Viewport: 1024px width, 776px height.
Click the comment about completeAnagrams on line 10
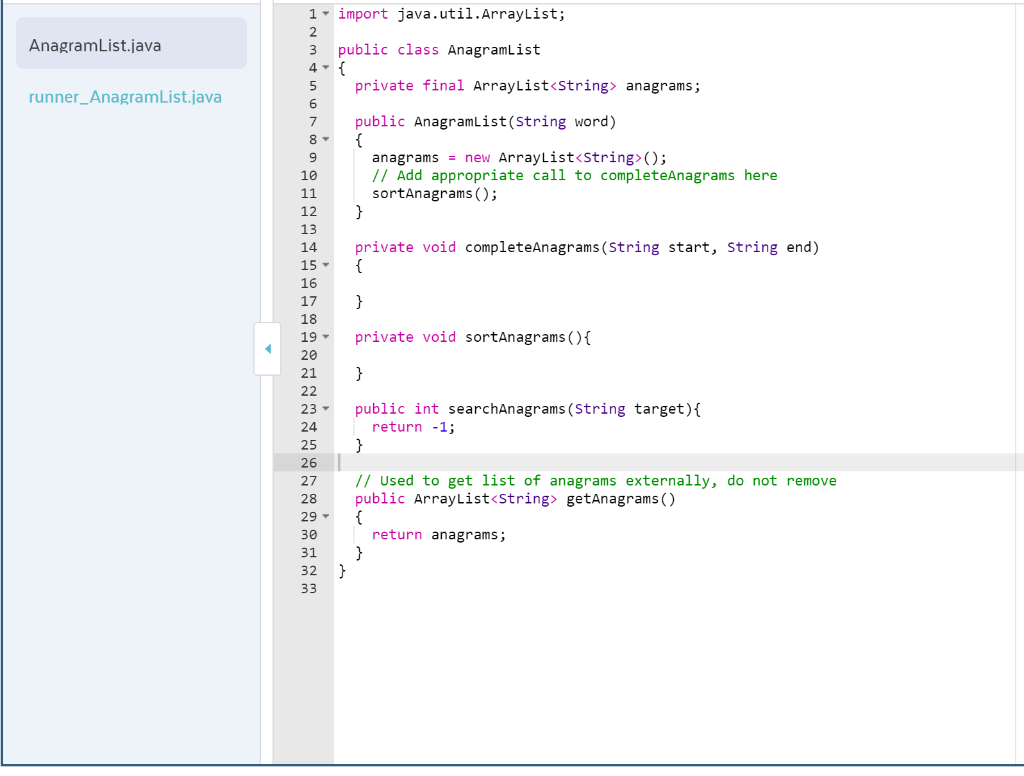click(x=575, y=176)
